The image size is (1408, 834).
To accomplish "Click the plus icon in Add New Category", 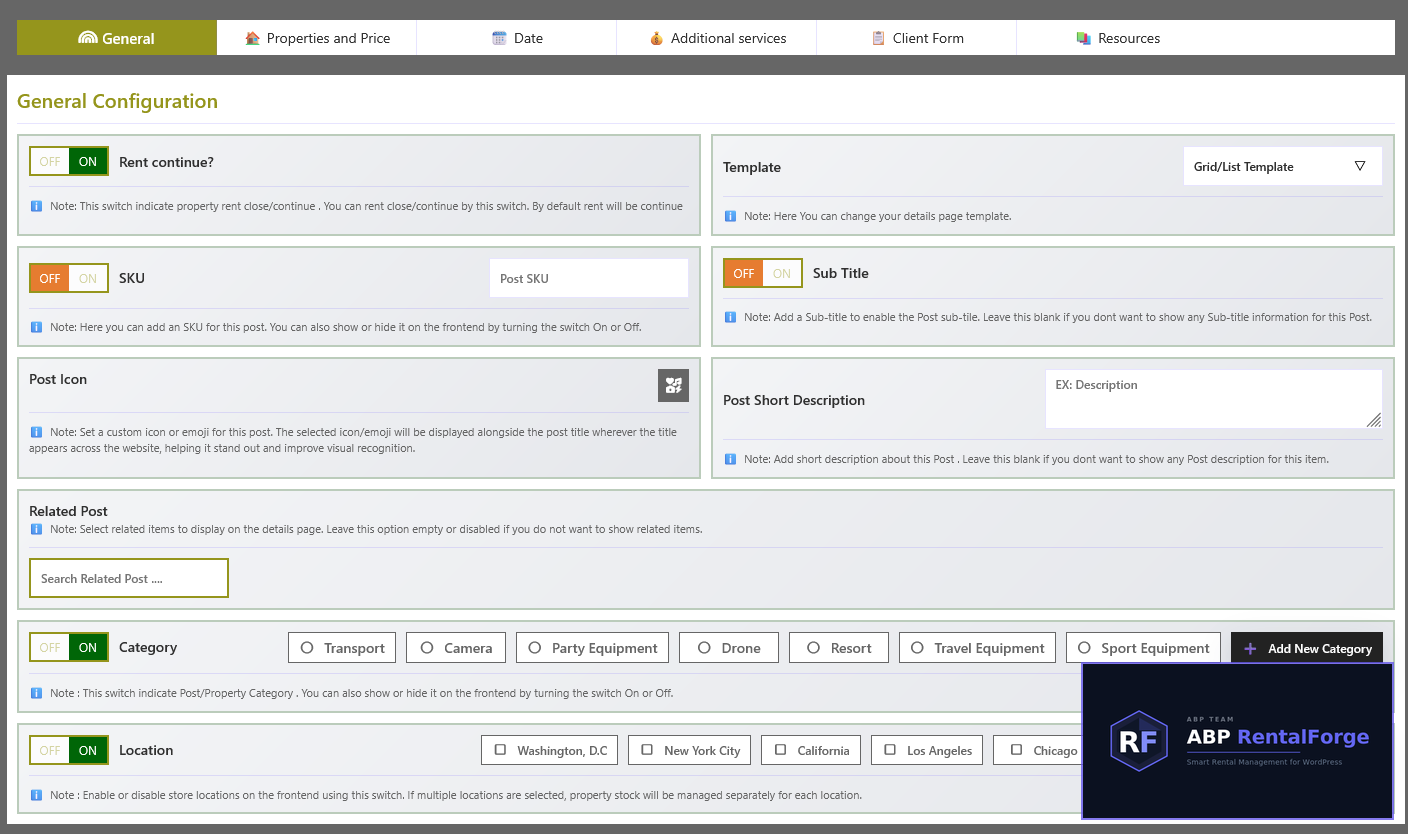I will click(x=1250, y=649).
